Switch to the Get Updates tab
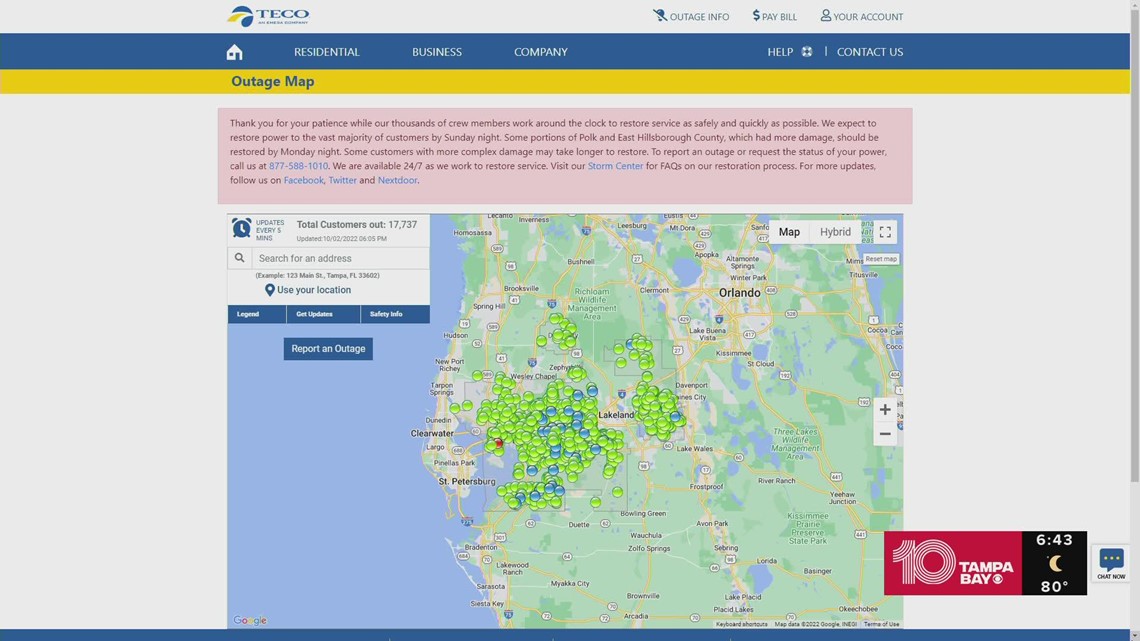1140x641 pixels. point(314,313)
